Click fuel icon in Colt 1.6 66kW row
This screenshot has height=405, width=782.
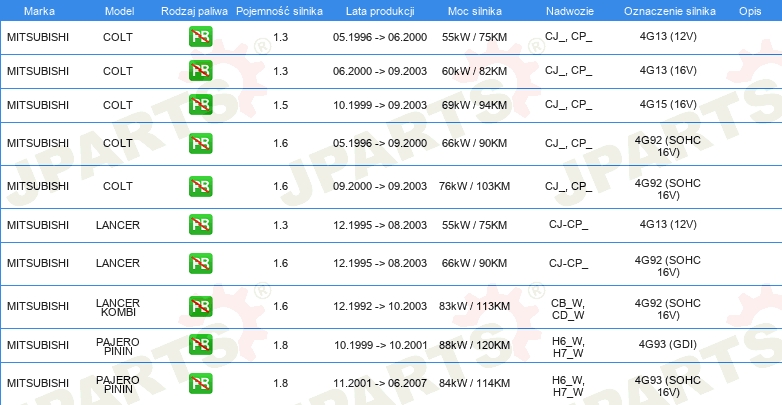click(x=200, y=143)
